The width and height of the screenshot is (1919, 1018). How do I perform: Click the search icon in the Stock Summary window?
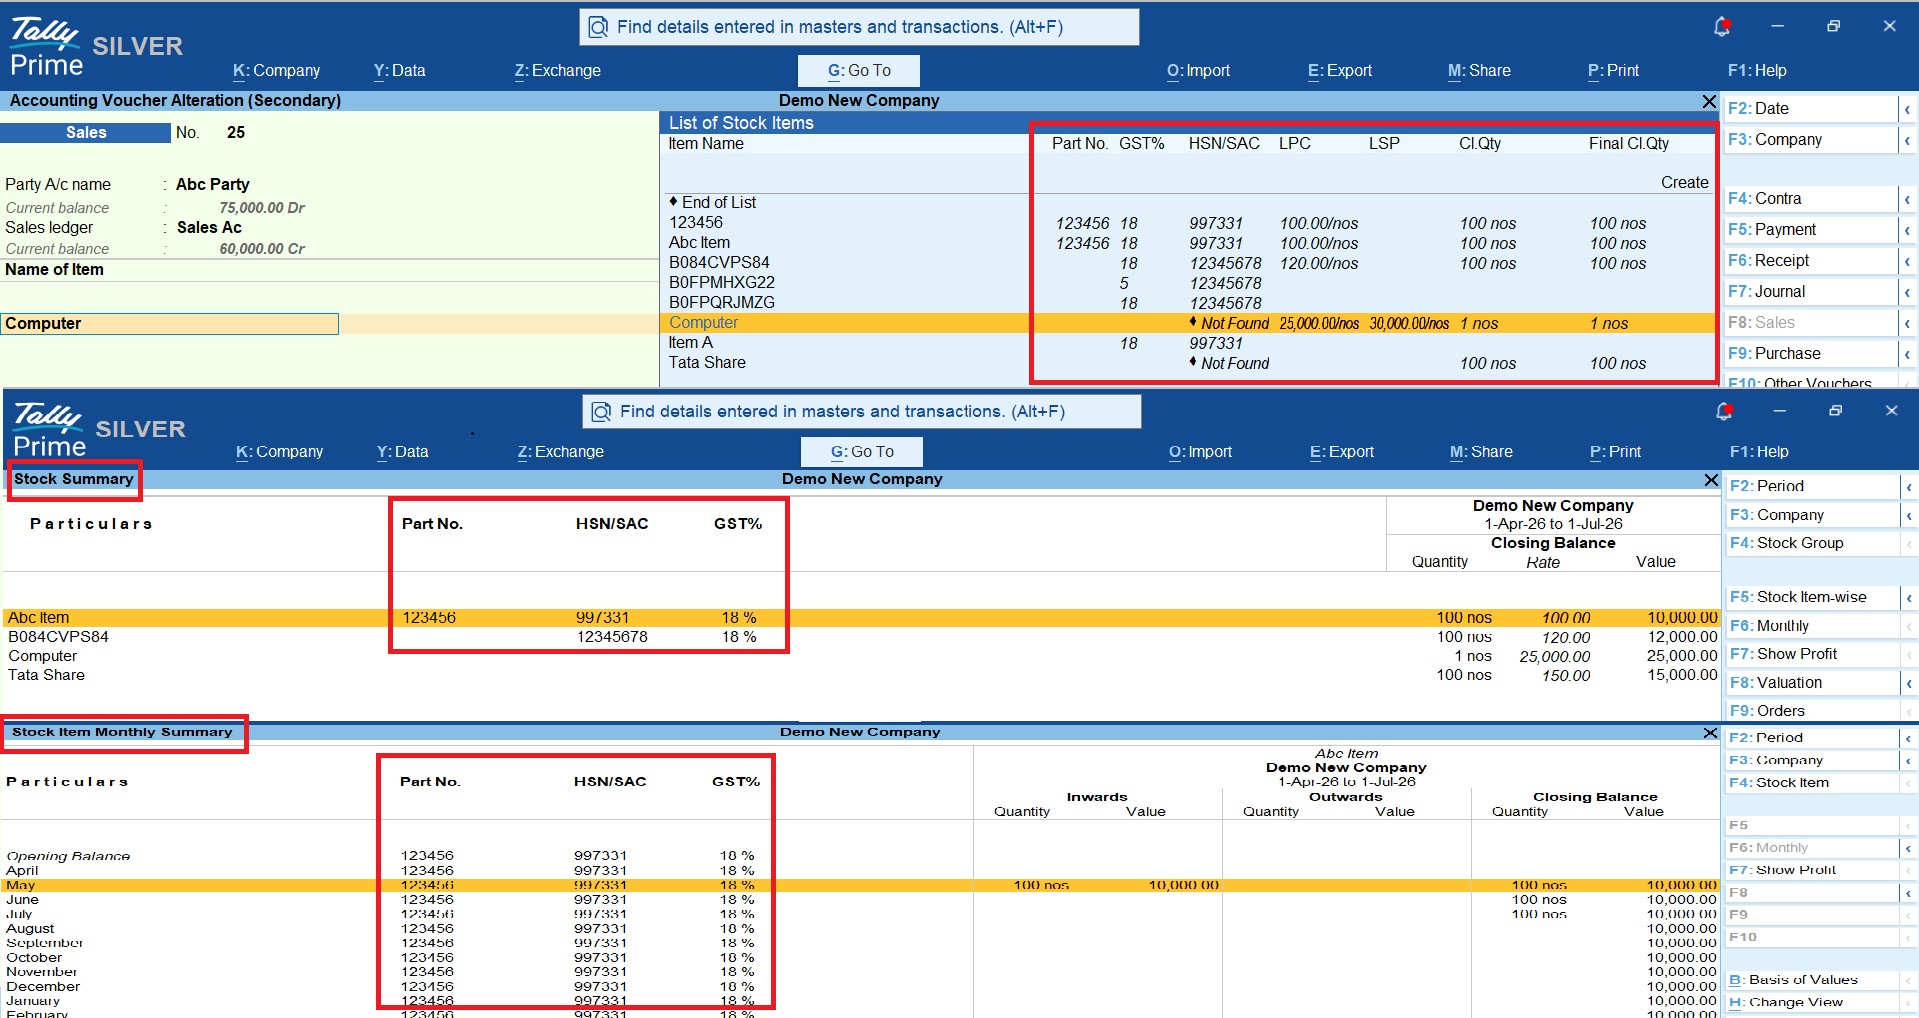[x=601, y=412]
